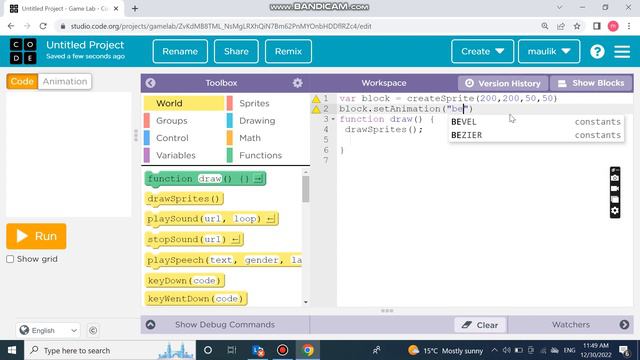Click the playSound(url, loop) block
Screen dimensions: 640x360
[x=212, y=219]
